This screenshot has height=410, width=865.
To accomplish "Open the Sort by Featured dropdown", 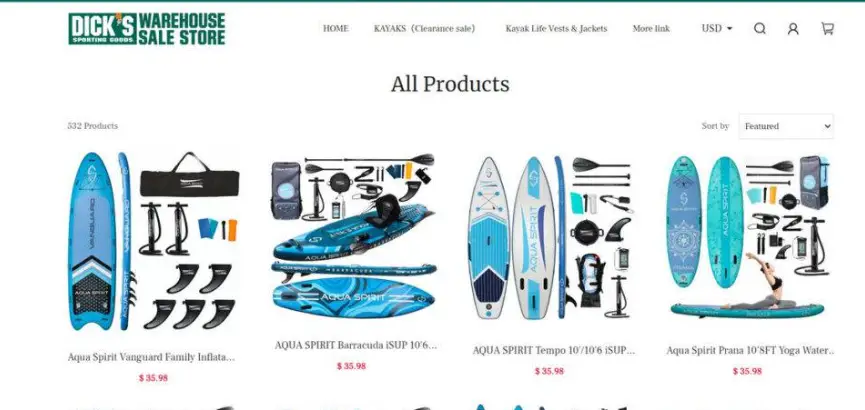I will 786,126.
